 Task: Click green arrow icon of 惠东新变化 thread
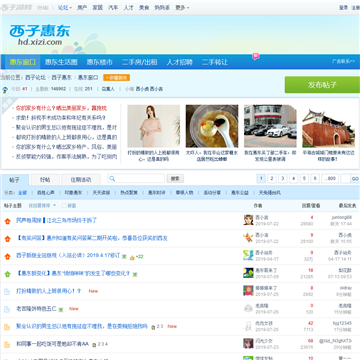(7, 274)
